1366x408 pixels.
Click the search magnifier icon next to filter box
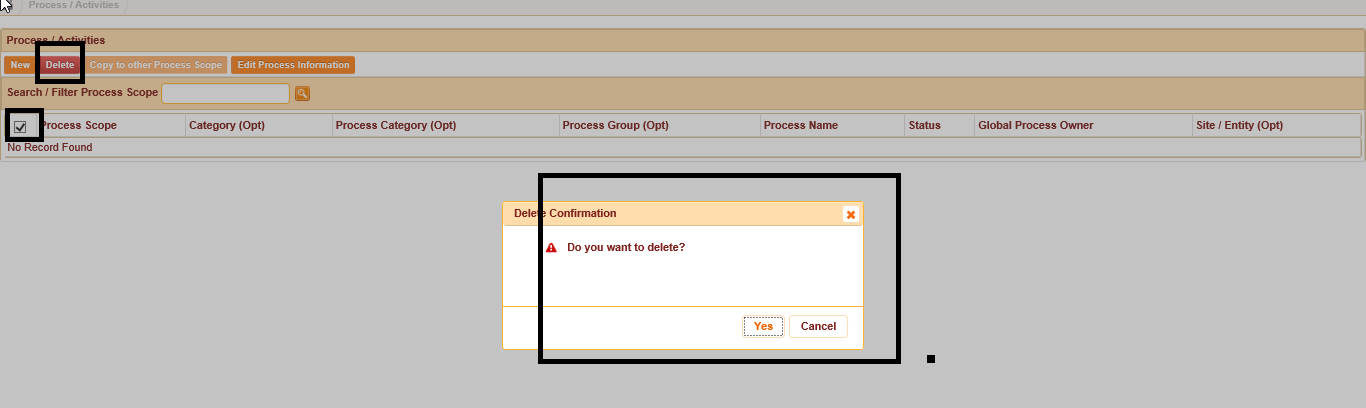coord(302,93)
